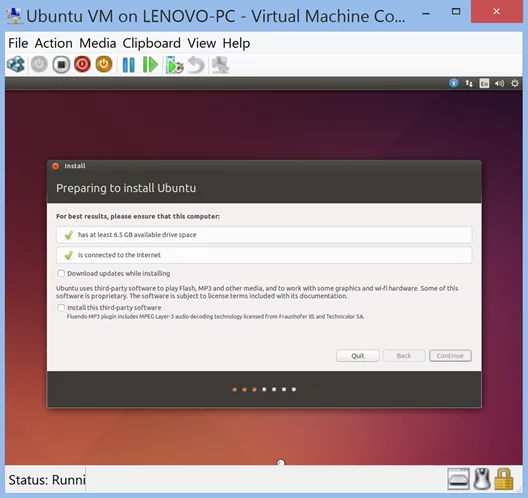Click the Fluendo MP3 plugin license note

215,317
